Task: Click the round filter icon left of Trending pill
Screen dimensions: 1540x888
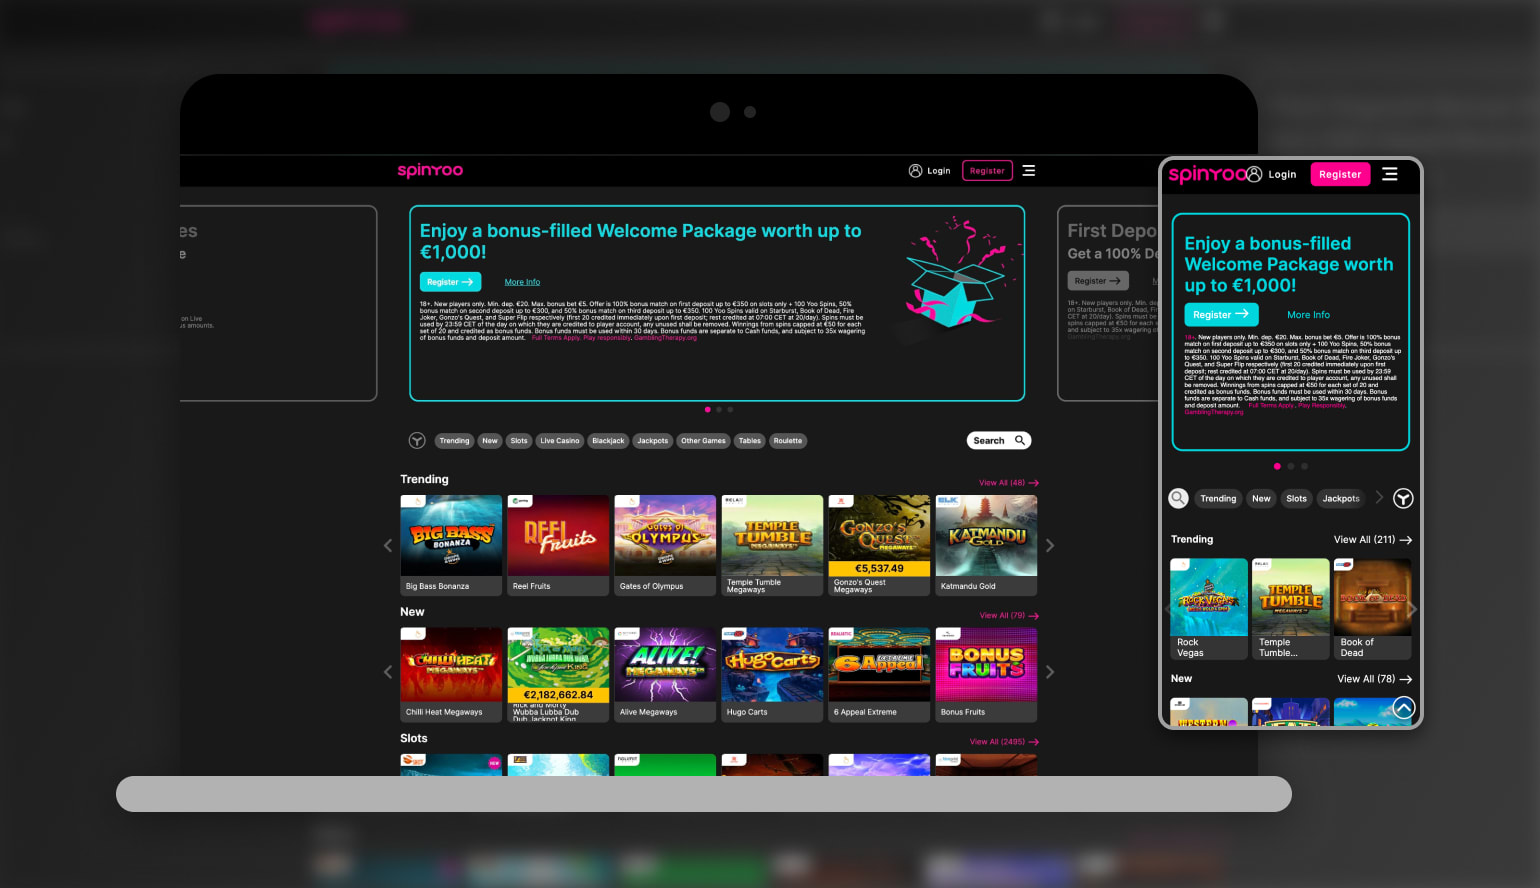Action: [417, 441]
